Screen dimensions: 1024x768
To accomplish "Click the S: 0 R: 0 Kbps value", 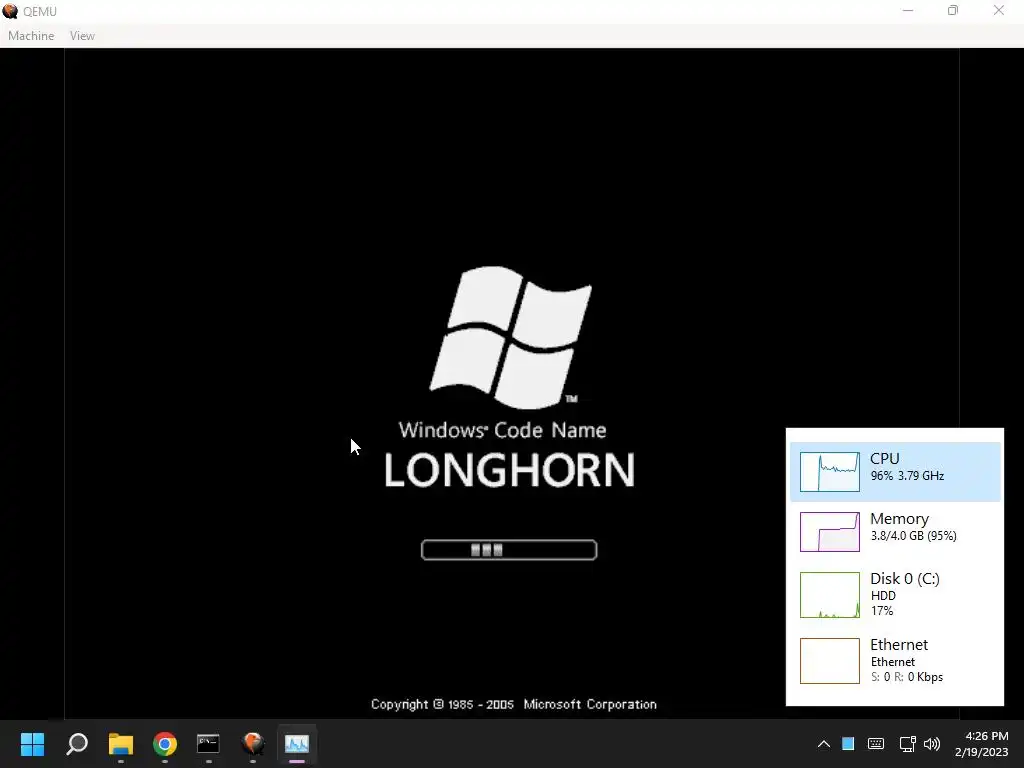I will pyautogui.click(x=906, y=677).
